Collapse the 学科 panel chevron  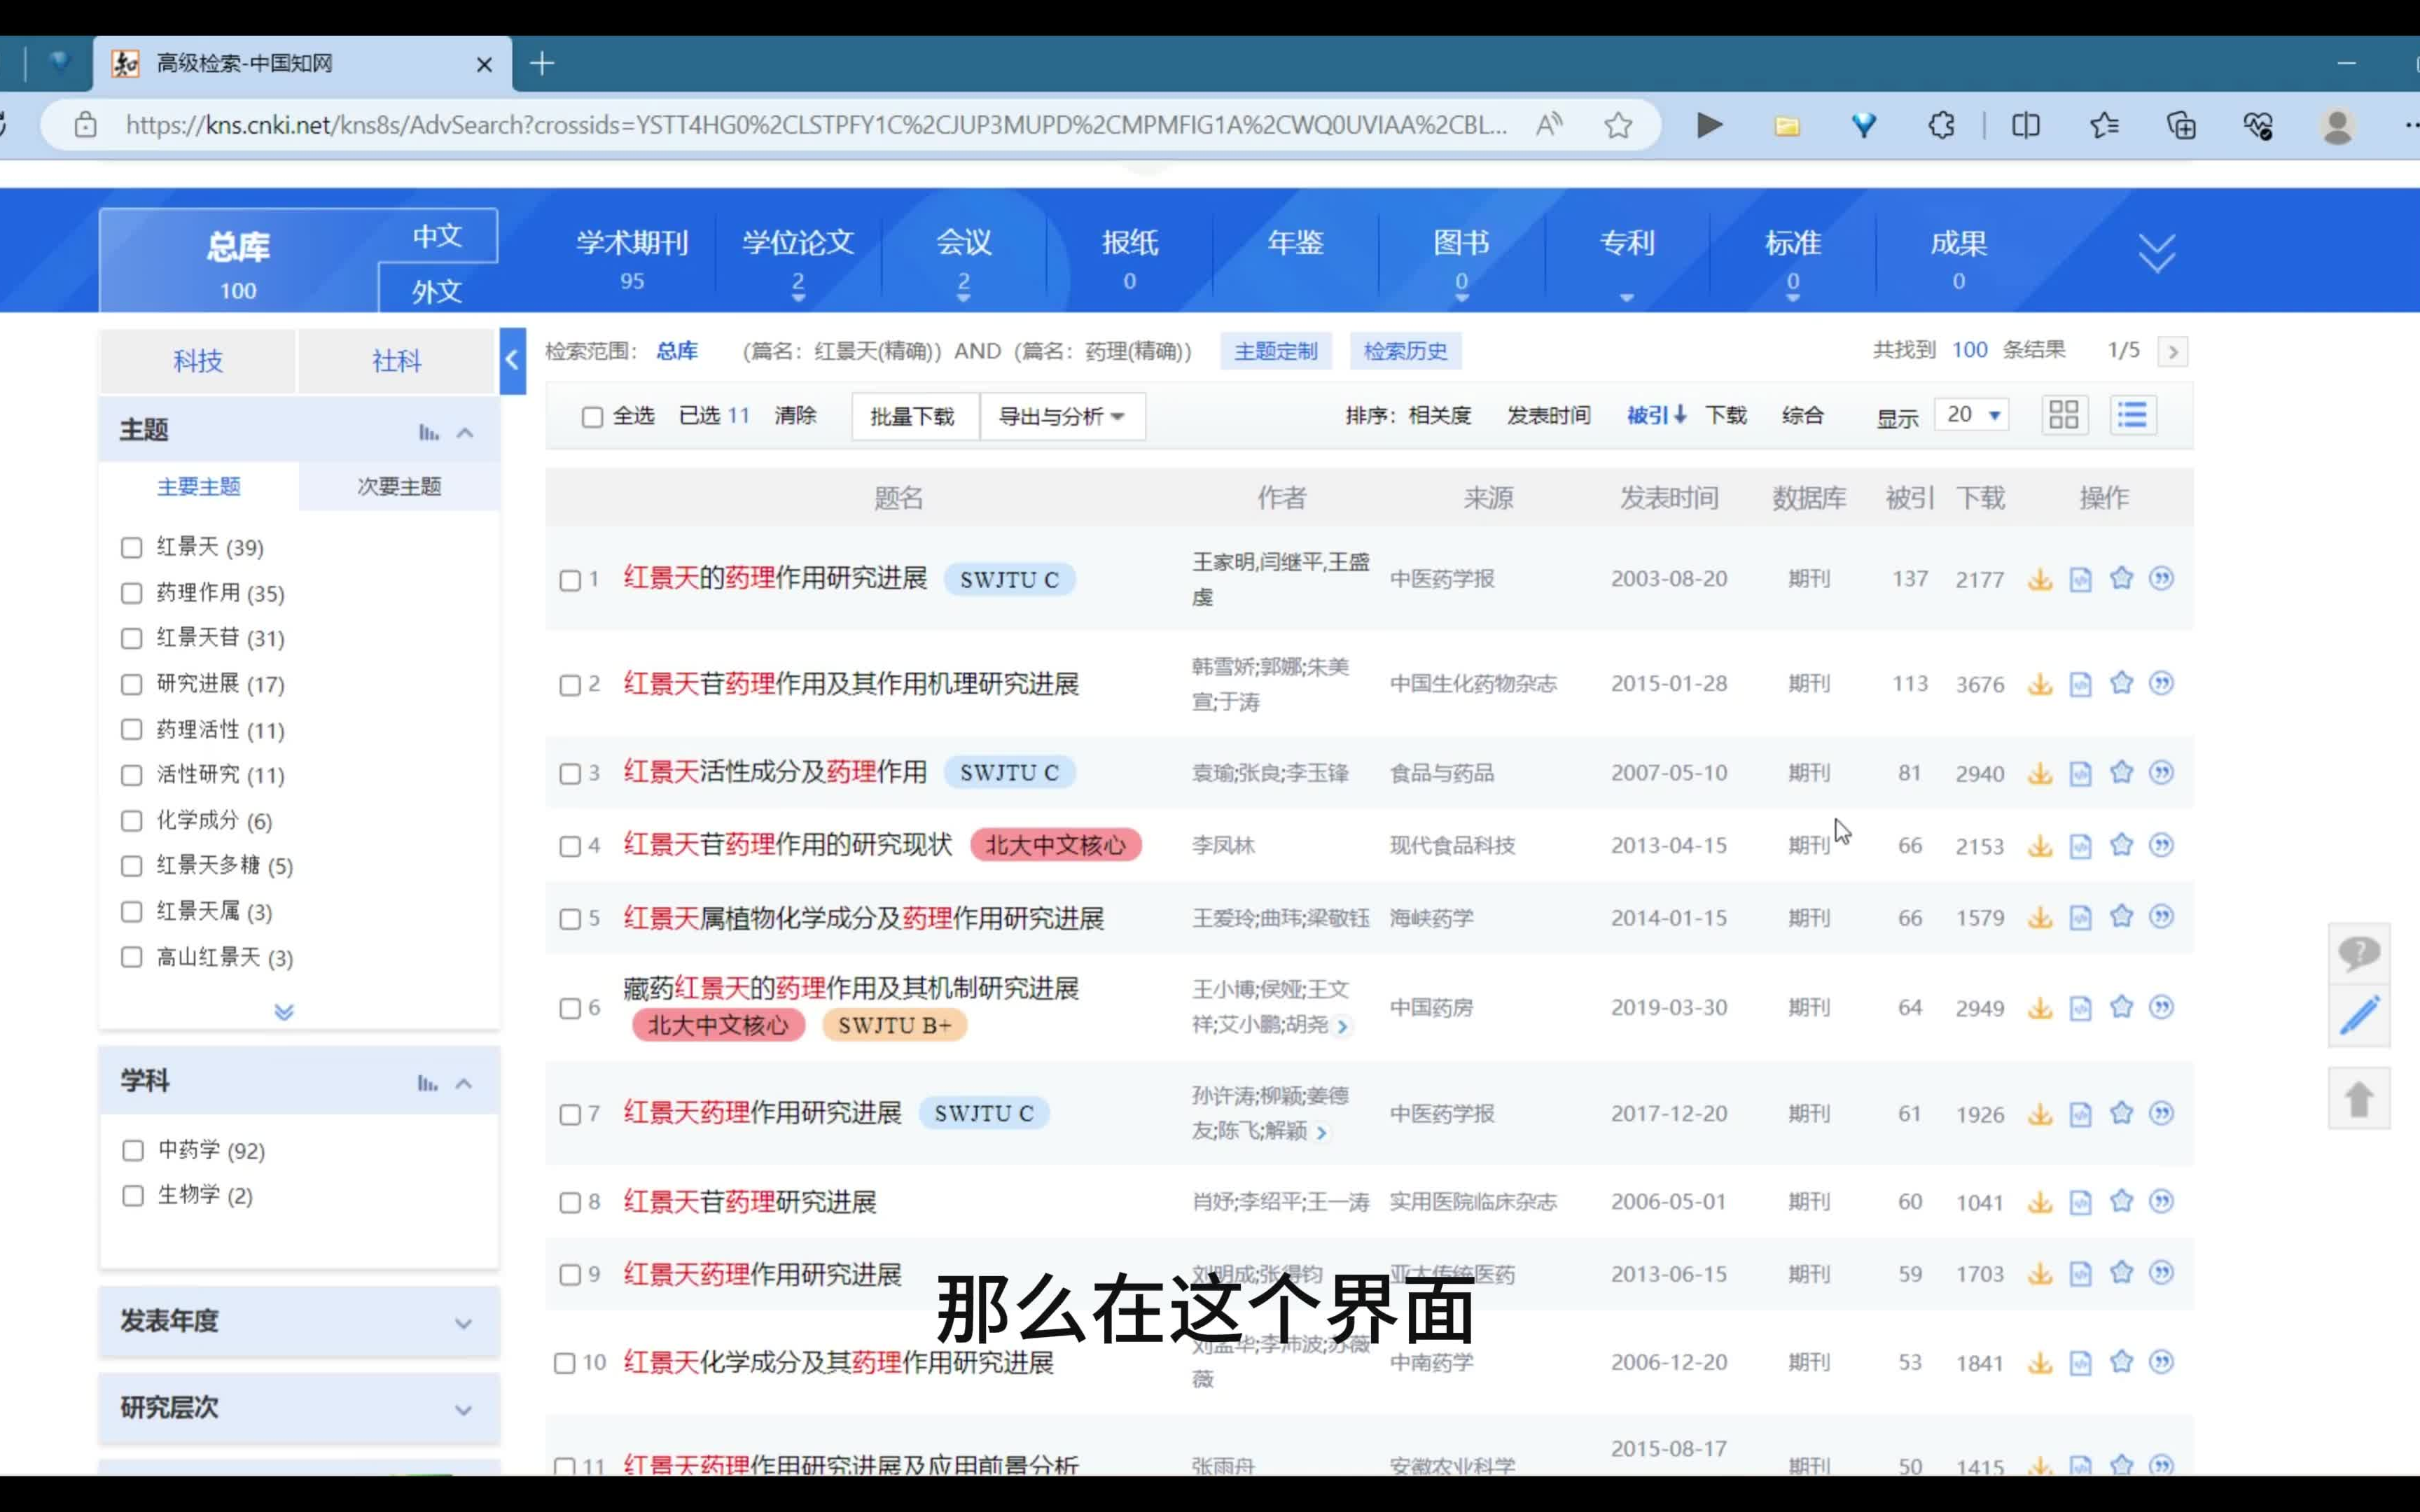(463, 1083)
